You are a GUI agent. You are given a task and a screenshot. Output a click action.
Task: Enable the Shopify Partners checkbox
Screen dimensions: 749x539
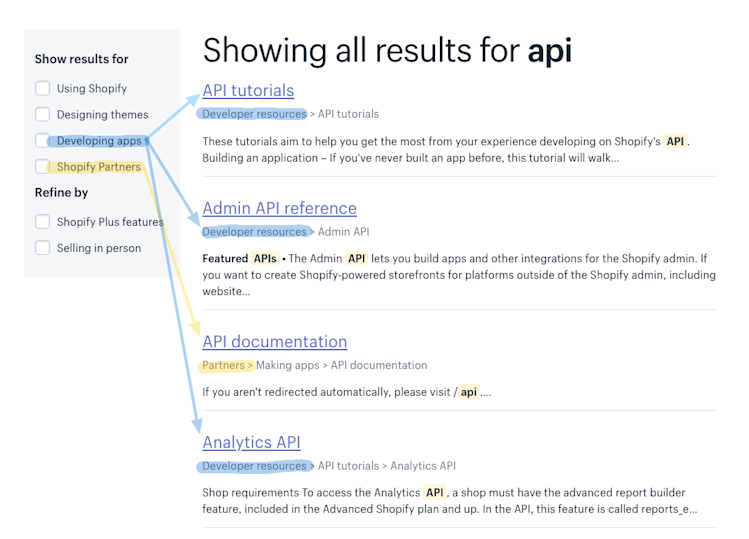43,167
